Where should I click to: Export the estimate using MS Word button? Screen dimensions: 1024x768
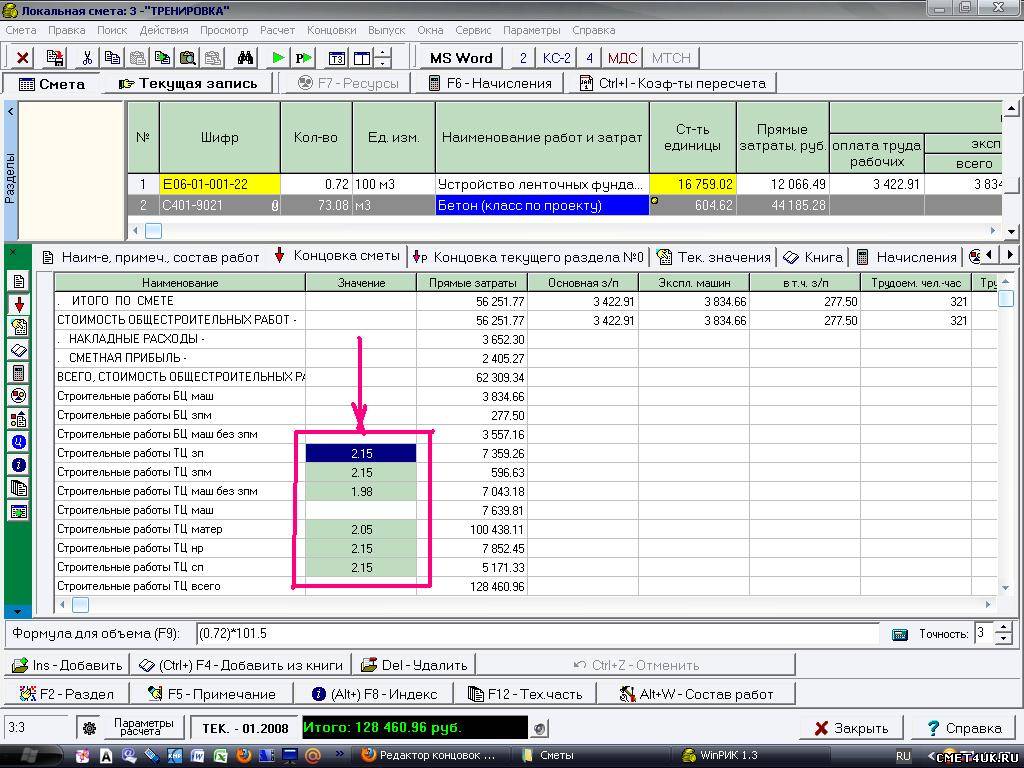coord(461,58)
